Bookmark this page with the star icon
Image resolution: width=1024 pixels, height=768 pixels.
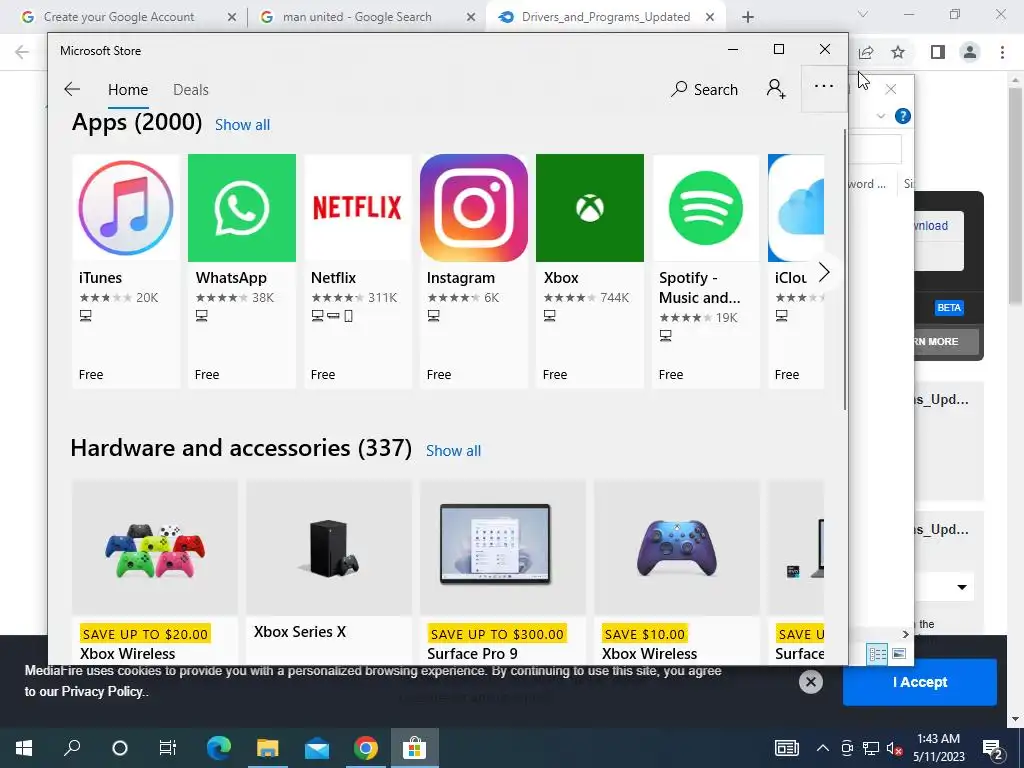898,52
